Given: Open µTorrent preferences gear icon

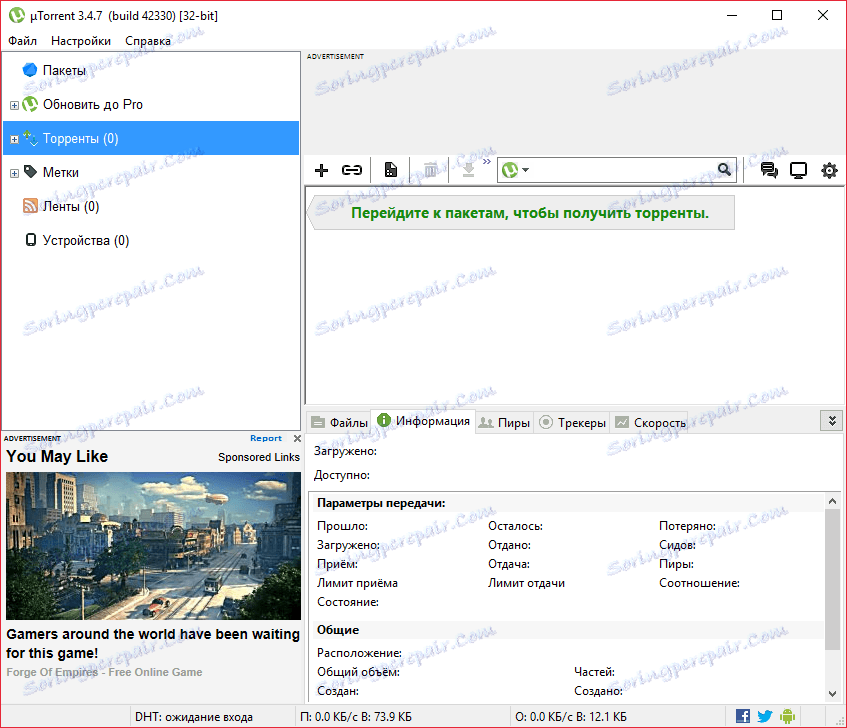Looking at the screenshot, I should pyautogui.click(x=829, y=170).
